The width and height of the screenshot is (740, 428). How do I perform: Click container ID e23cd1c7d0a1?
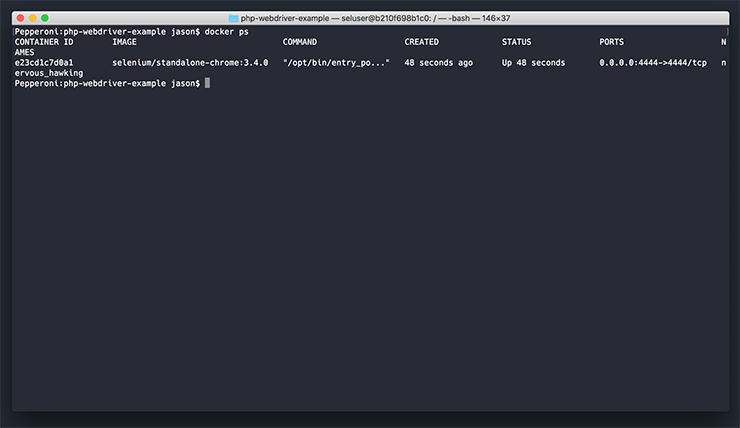click(x=44, y=63)
